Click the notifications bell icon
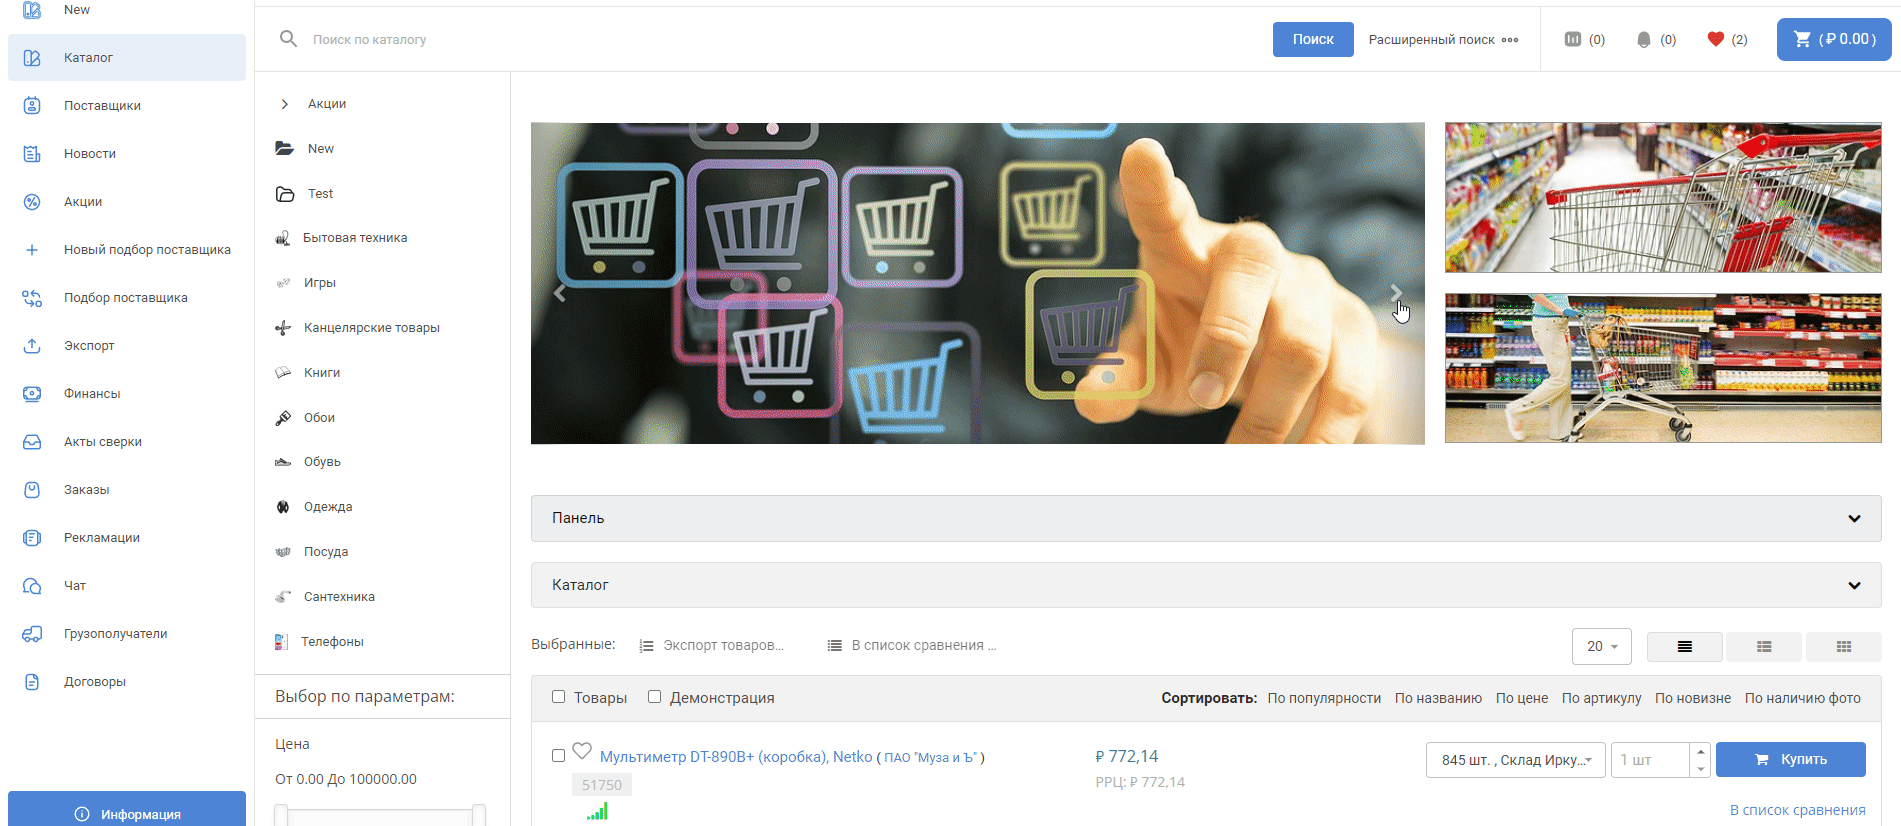This screenshot has width=1901, height=826. pyautogui.click(x=1643, y=39)
